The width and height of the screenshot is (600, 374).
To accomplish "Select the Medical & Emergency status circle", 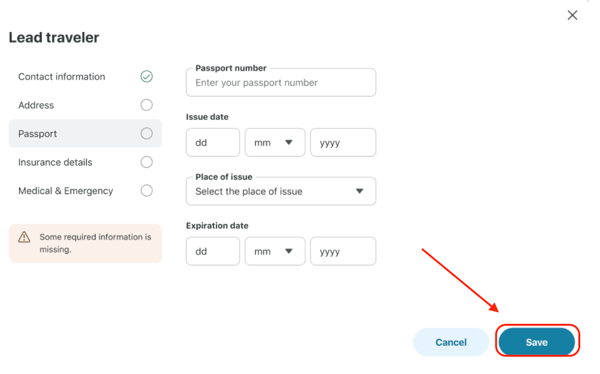I will coord(147,191).
